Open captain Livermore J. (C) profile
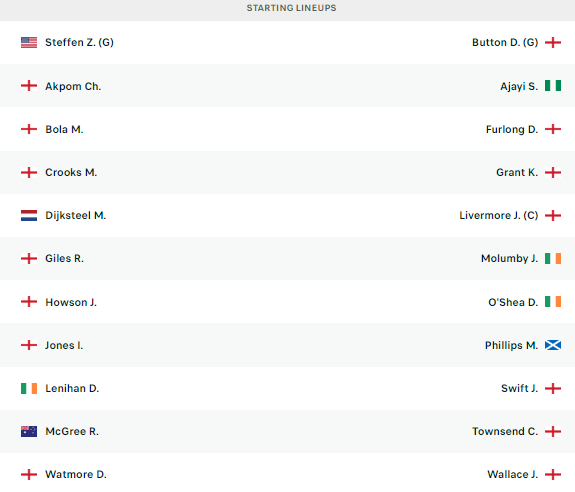This screenshot has height=492, width=575. pyautogui.click(x=498, y=216)
